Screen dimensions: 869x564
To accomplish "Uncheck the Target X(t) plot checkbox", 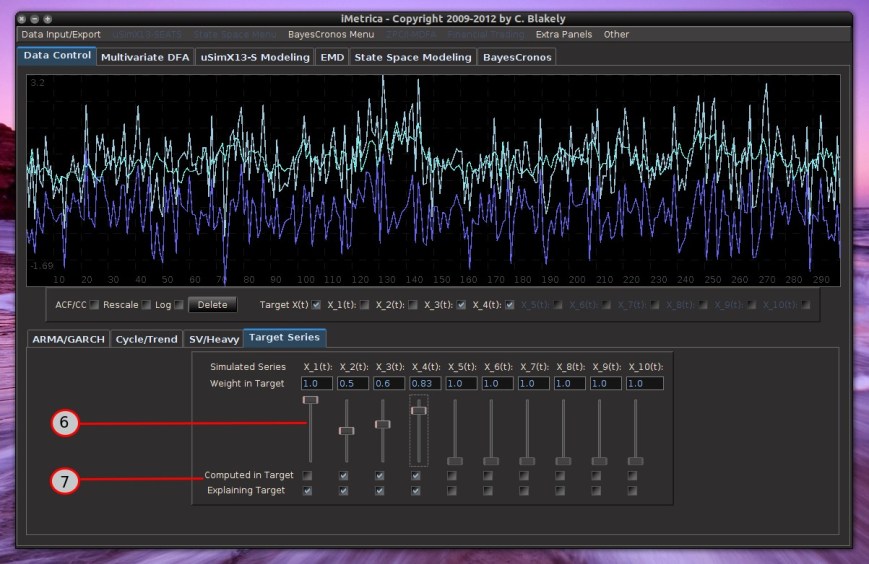I will 317,305.
